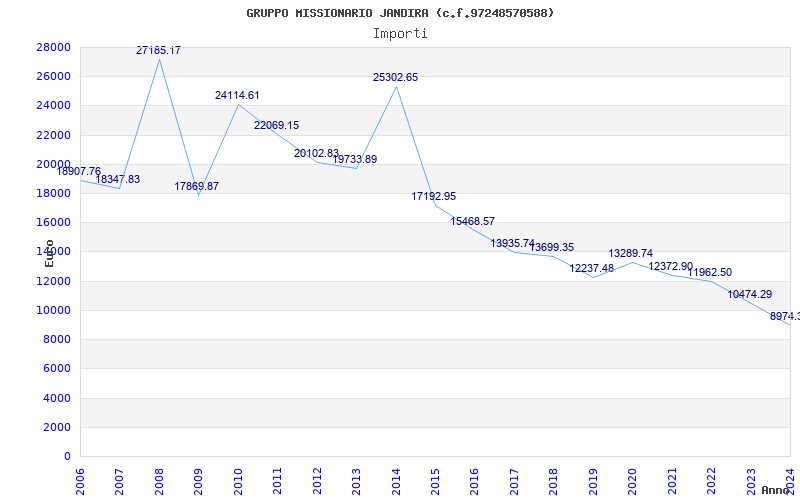800x500 pixels.
Task: Click the 2019 x-axis year label
Action: (x=593, y=481)
